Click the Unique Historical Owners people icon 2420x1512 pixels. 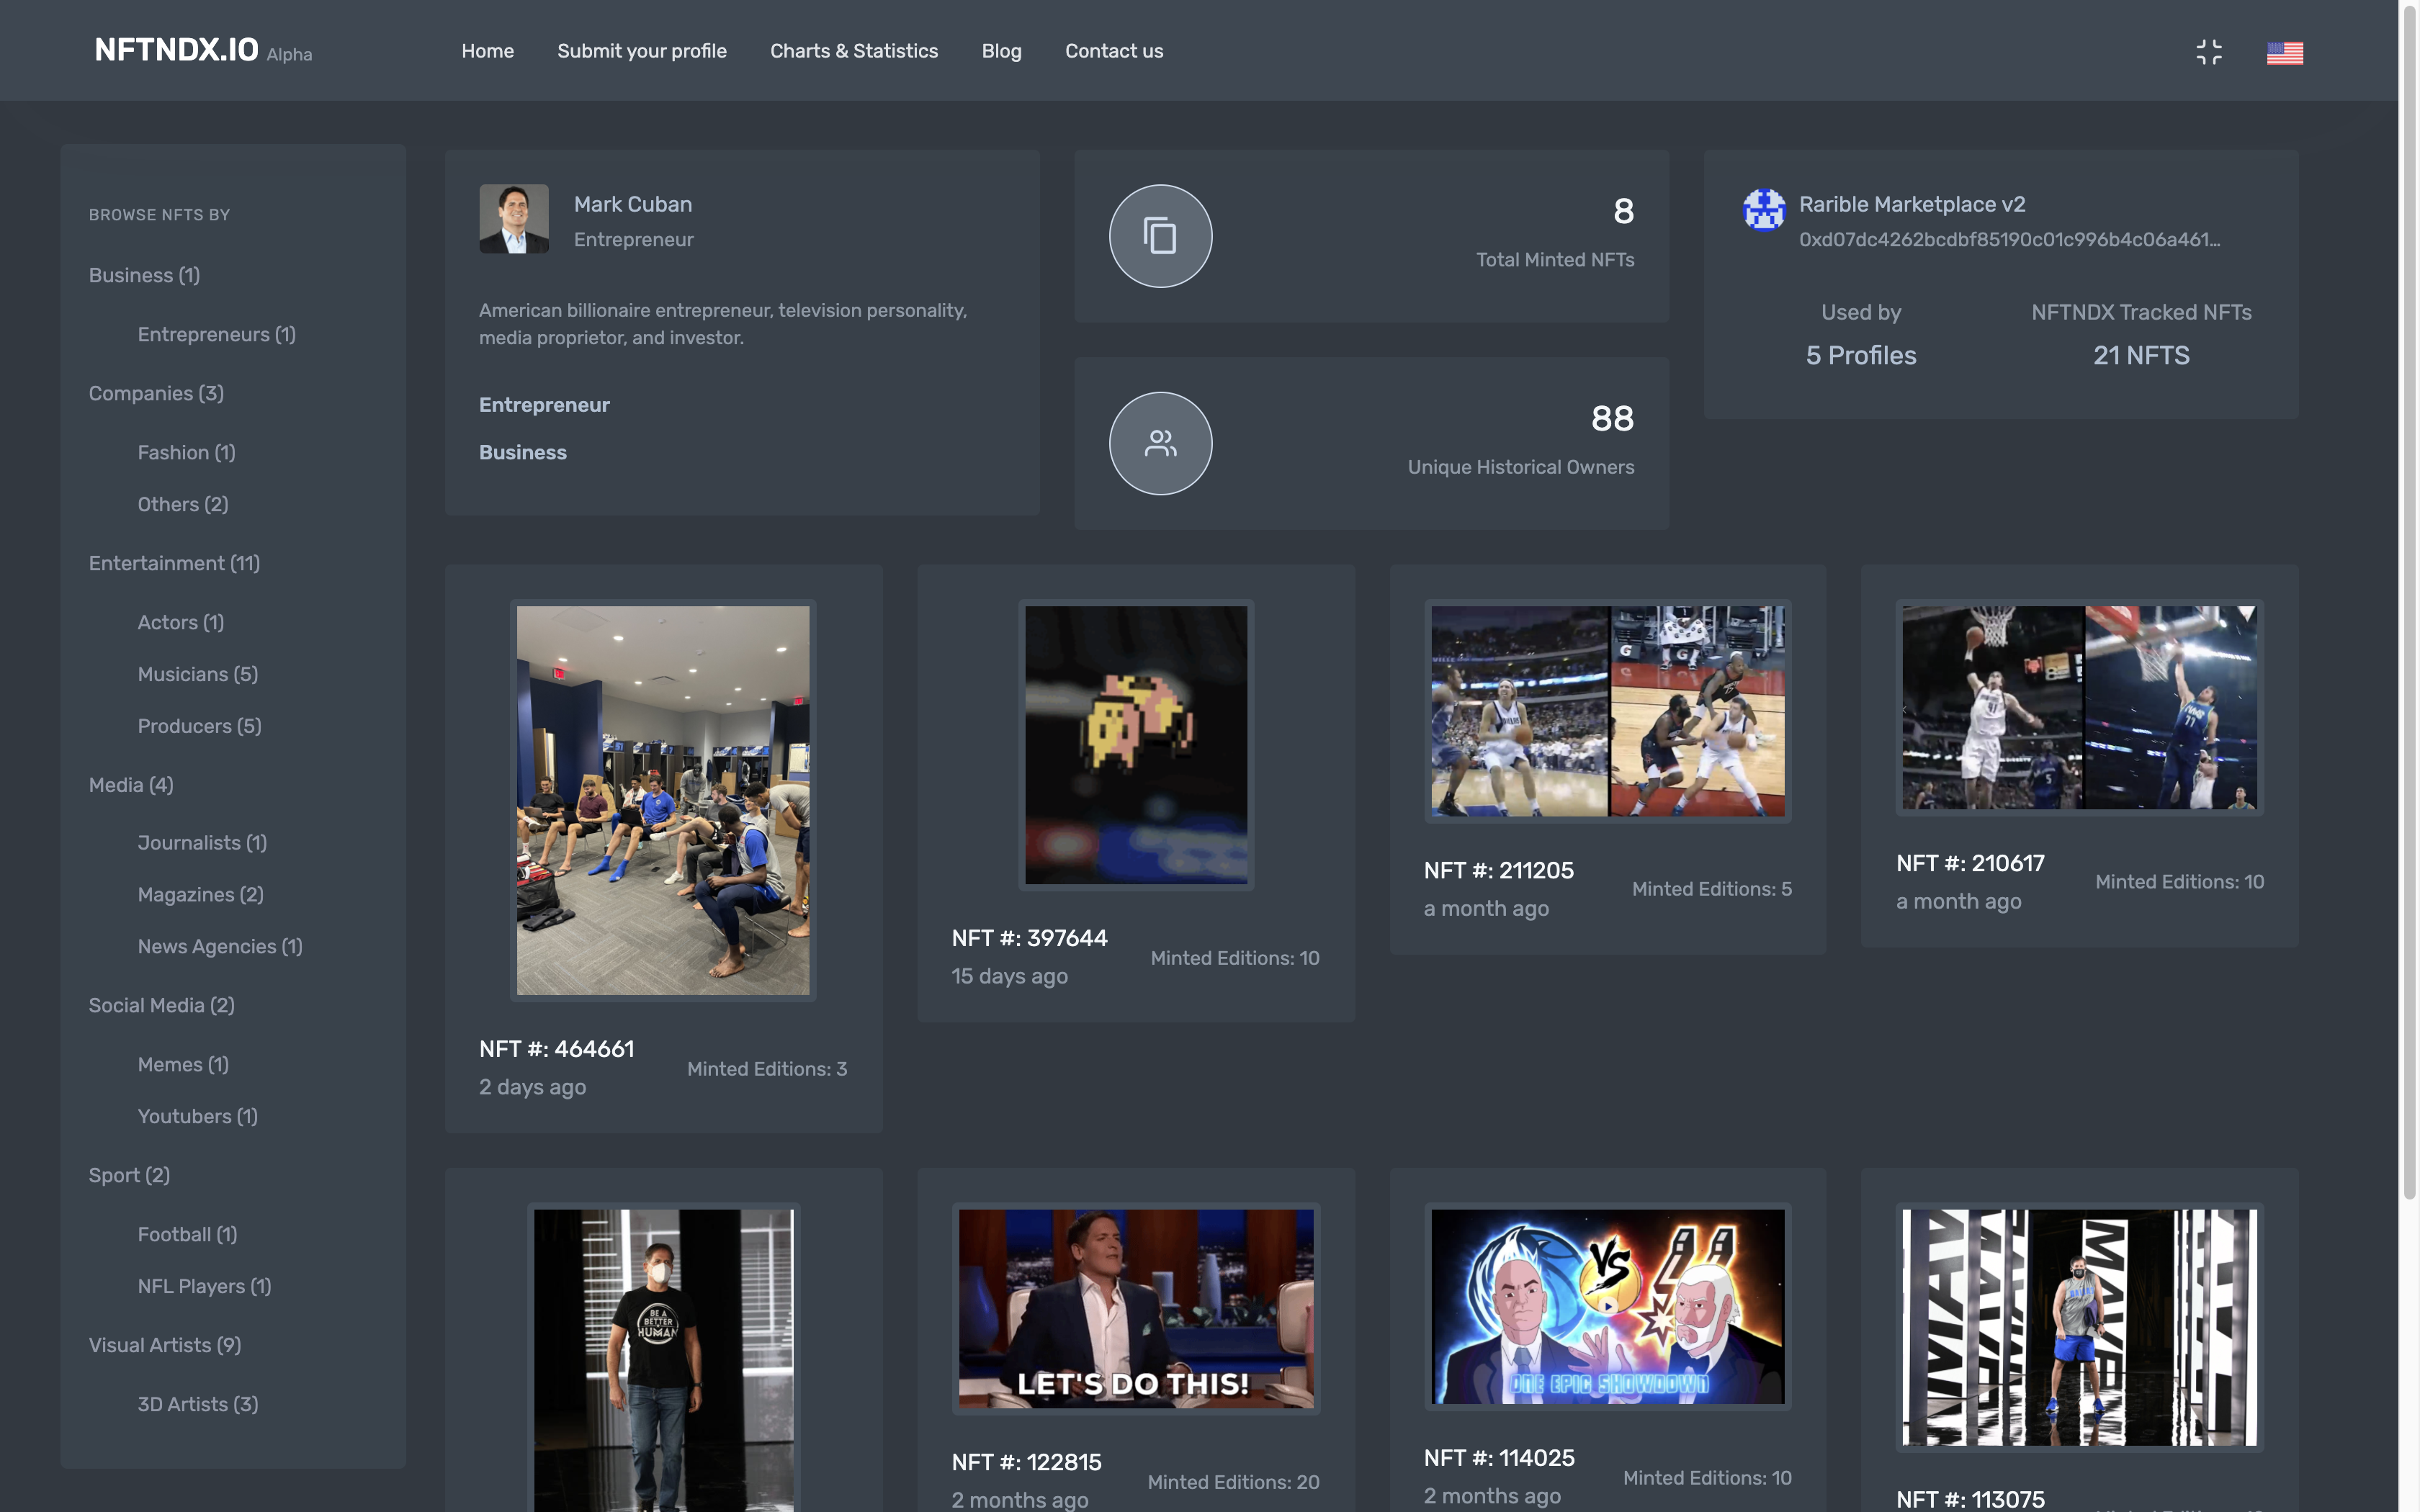pos(1160,443)
